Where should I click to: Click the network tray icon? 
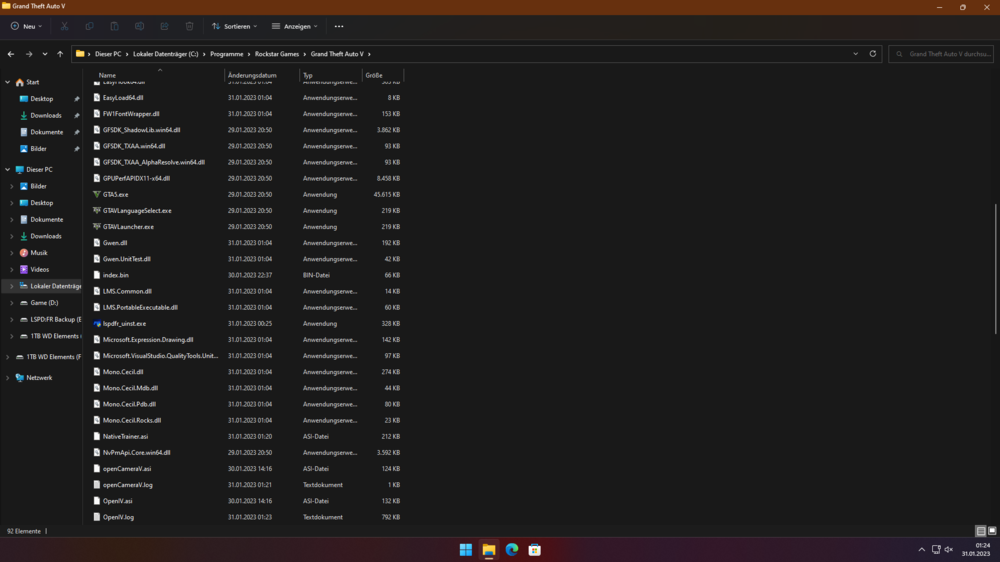coord(936,549)
